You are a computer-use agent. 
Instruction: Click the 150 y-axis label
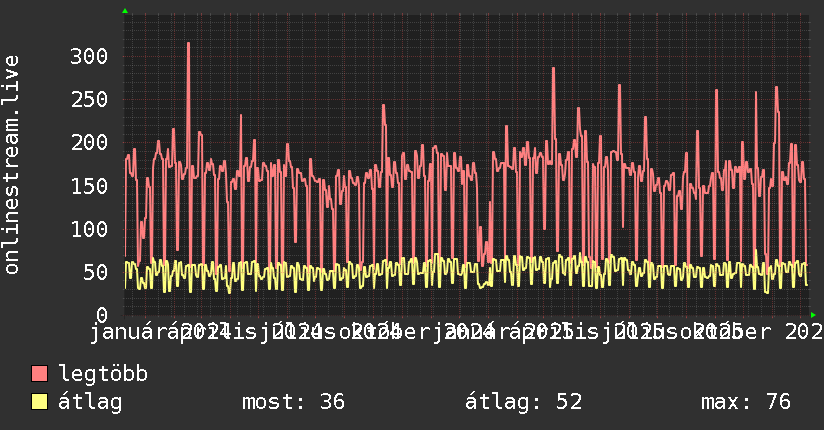point(89,186)
